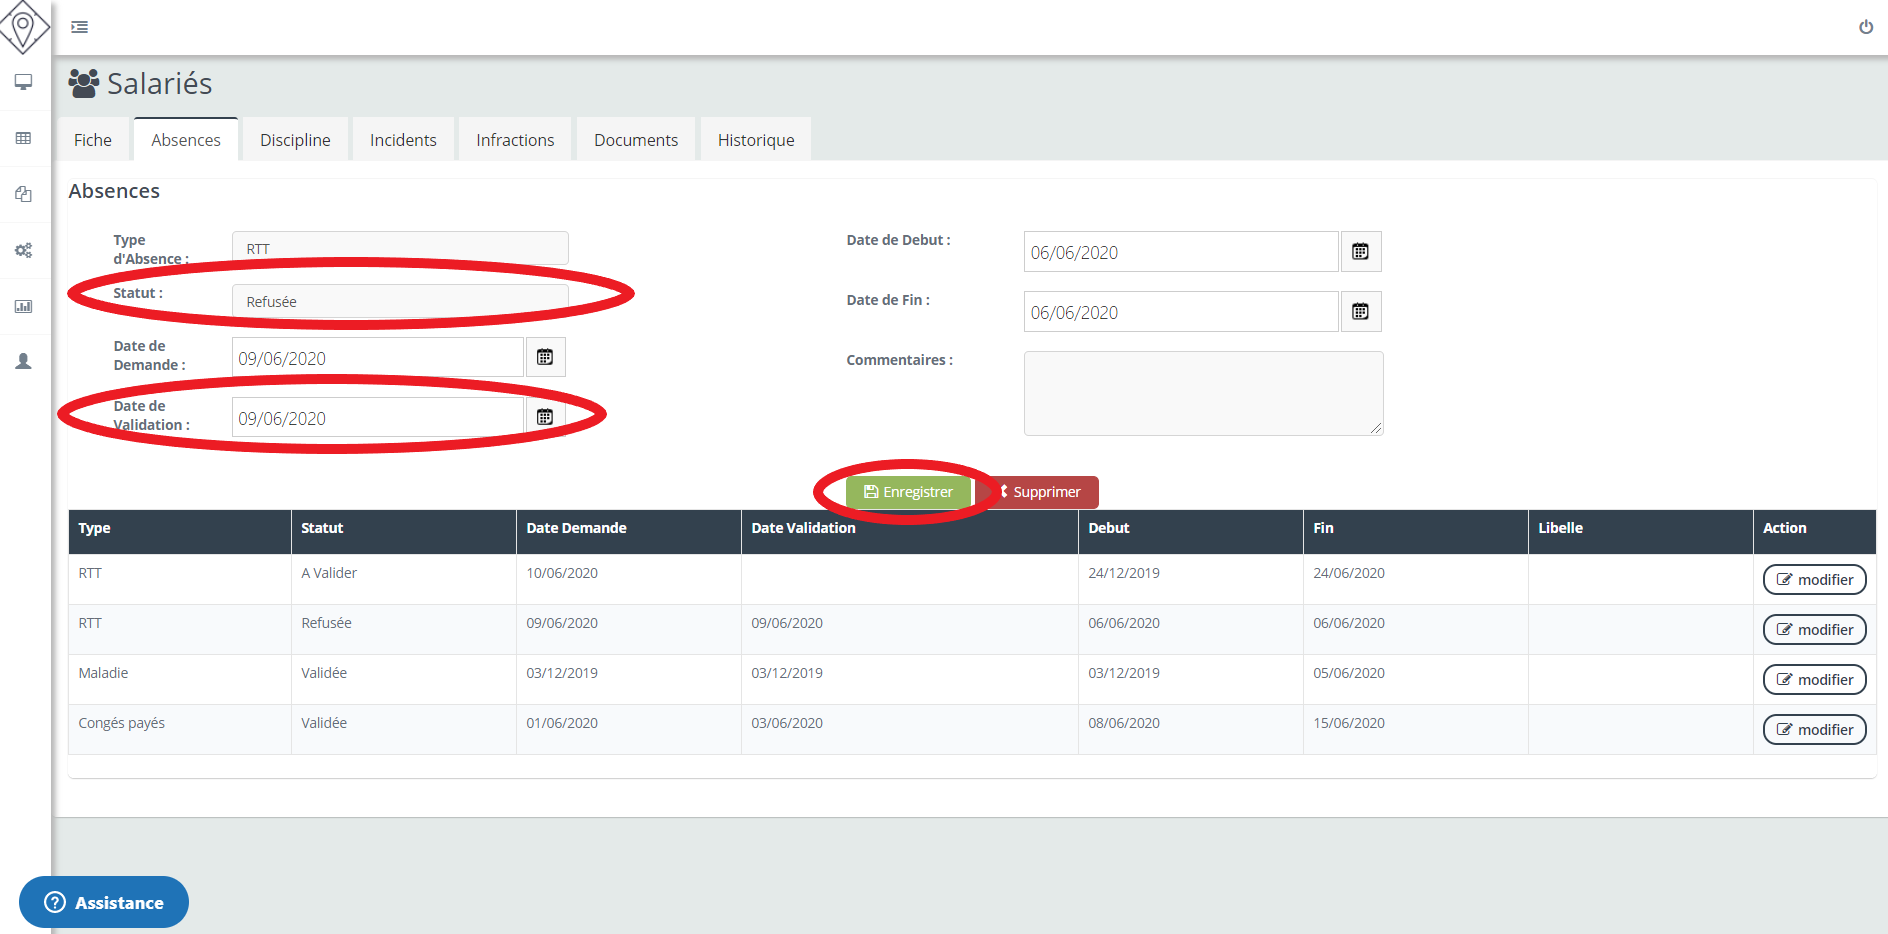Expand the Type d'Absence dropdown
The height and width of the screenshot is (934, 1888).
click(x=400, y=248)
